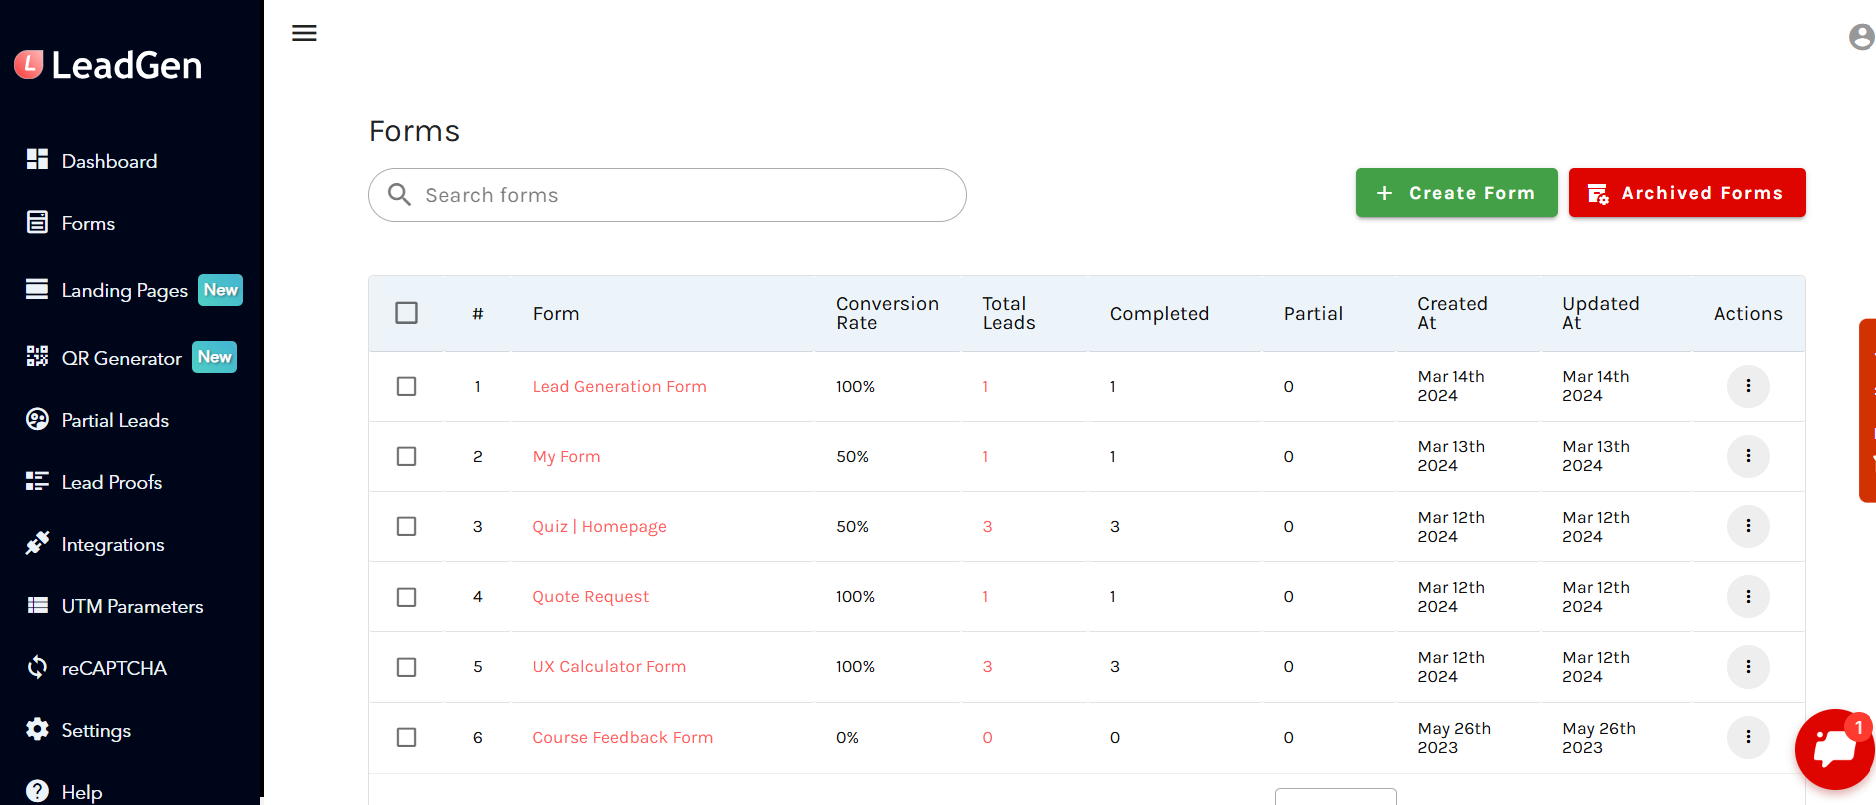
Task: Click the UTM Parameters table icon
Action: pos(37,605)
